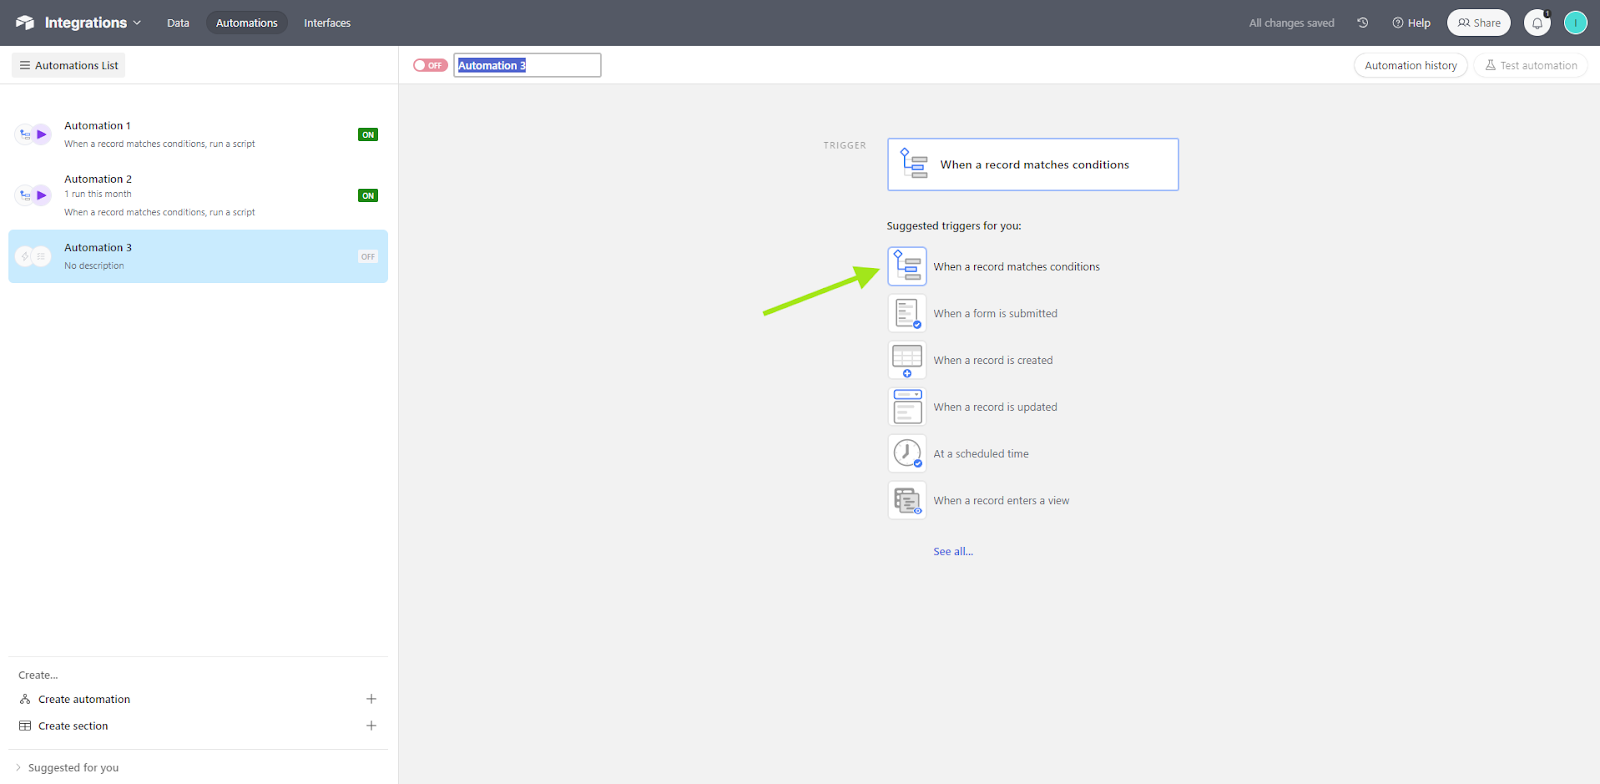Viewport: 1600px width, 784px height.
Task: Click the Share button
Action: coord(1479,22)
